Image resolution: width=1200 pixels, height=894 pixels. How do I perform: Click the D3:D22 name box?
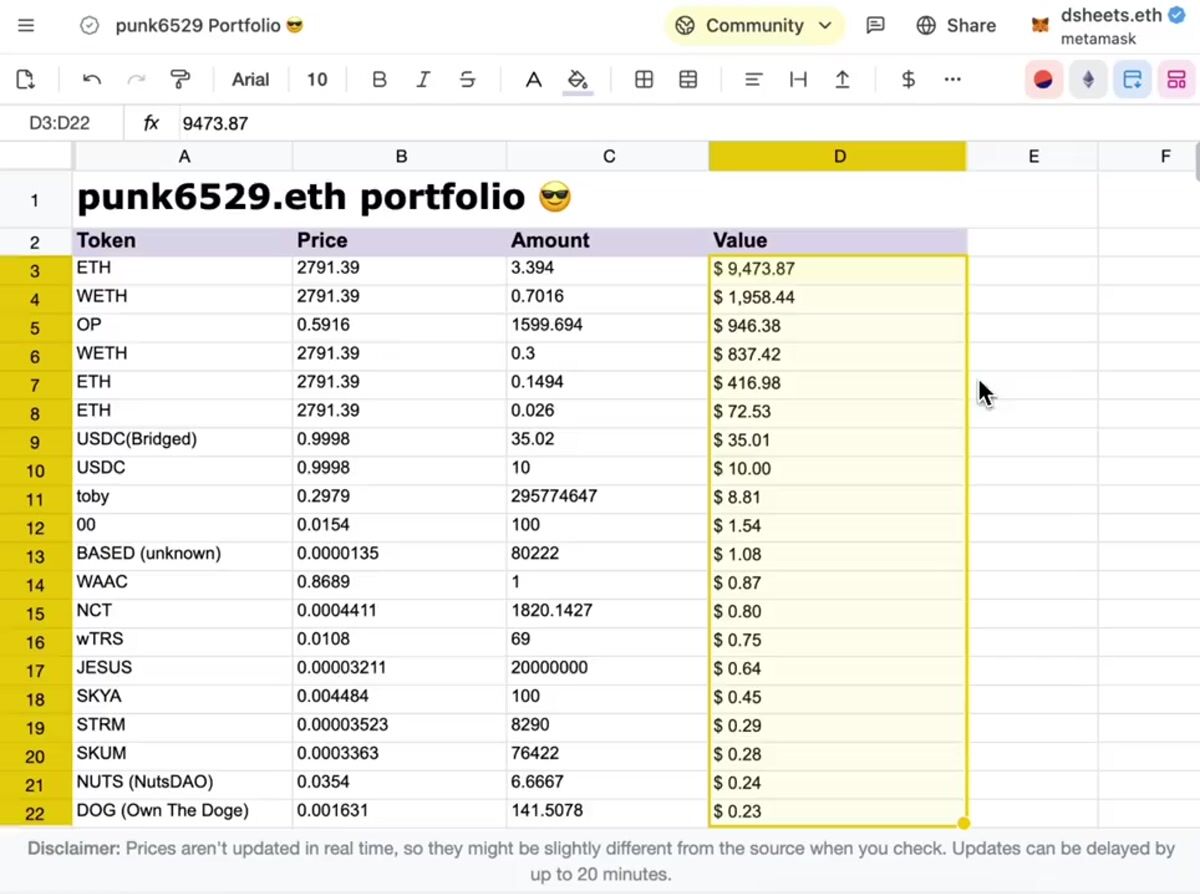(x=60, y=123)
